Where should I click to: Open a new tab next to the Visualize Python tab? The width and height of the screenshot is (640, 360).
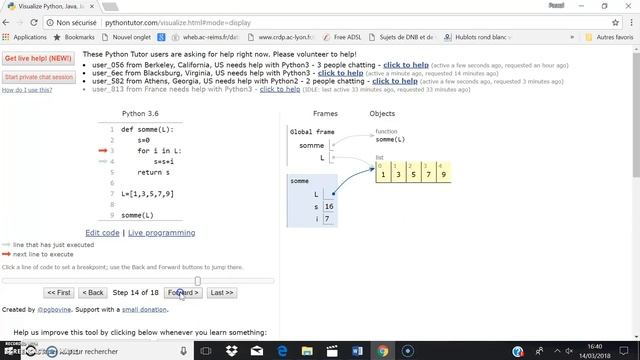coord(109,7)
